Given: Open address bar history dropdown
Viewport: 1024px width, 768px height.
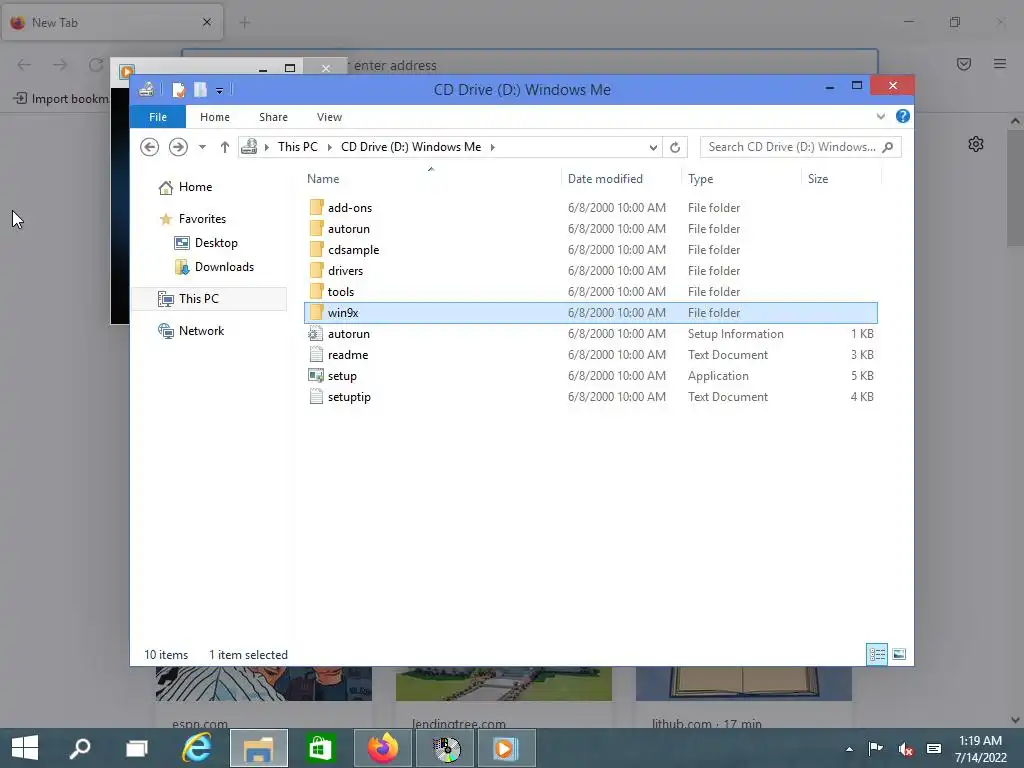Looking at the screenshot, I should [x=652, y=147].
